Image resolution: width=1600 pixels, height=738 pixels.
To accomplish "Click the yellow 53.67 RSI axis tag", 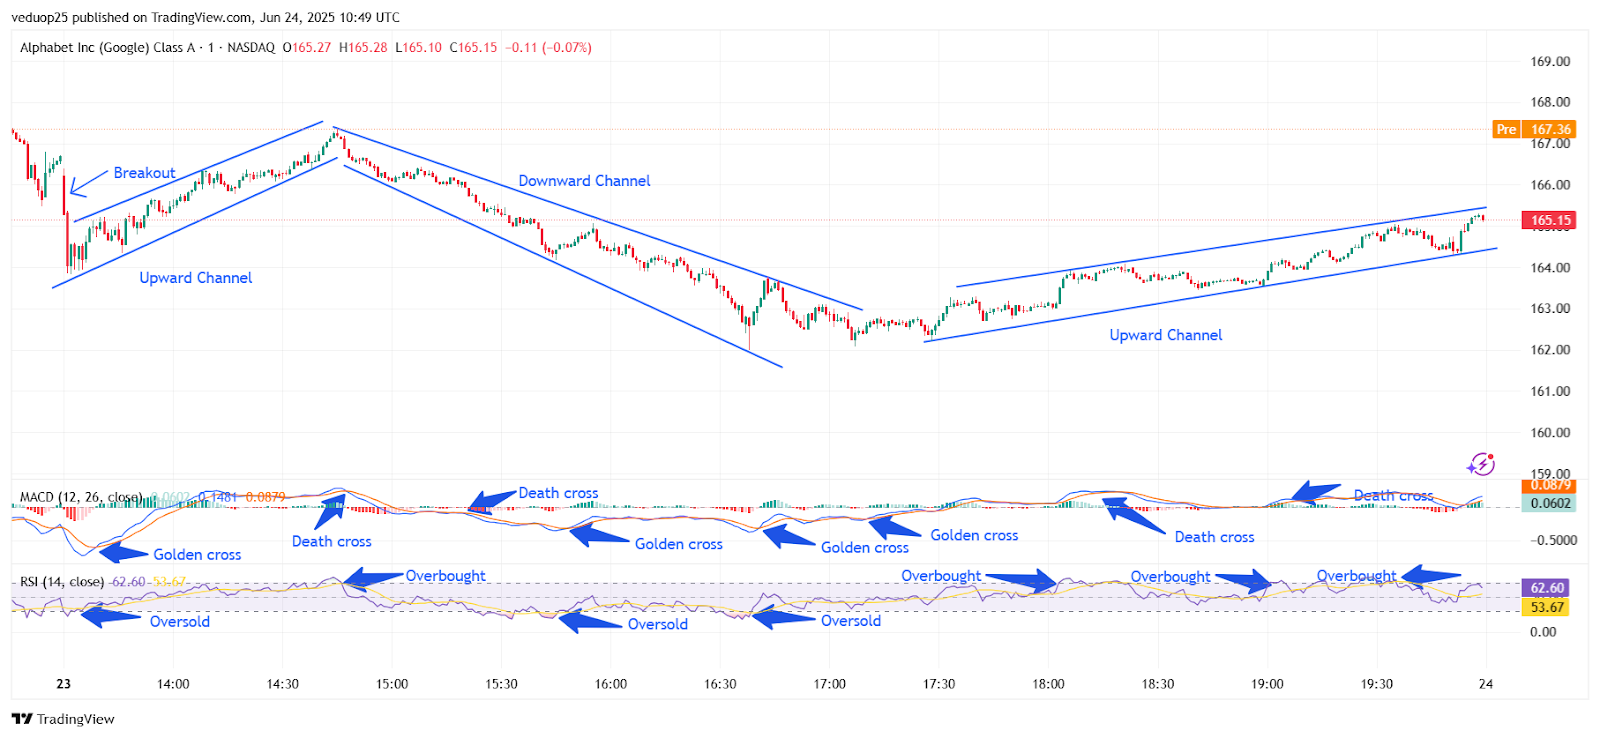I will coord(1547,607).
